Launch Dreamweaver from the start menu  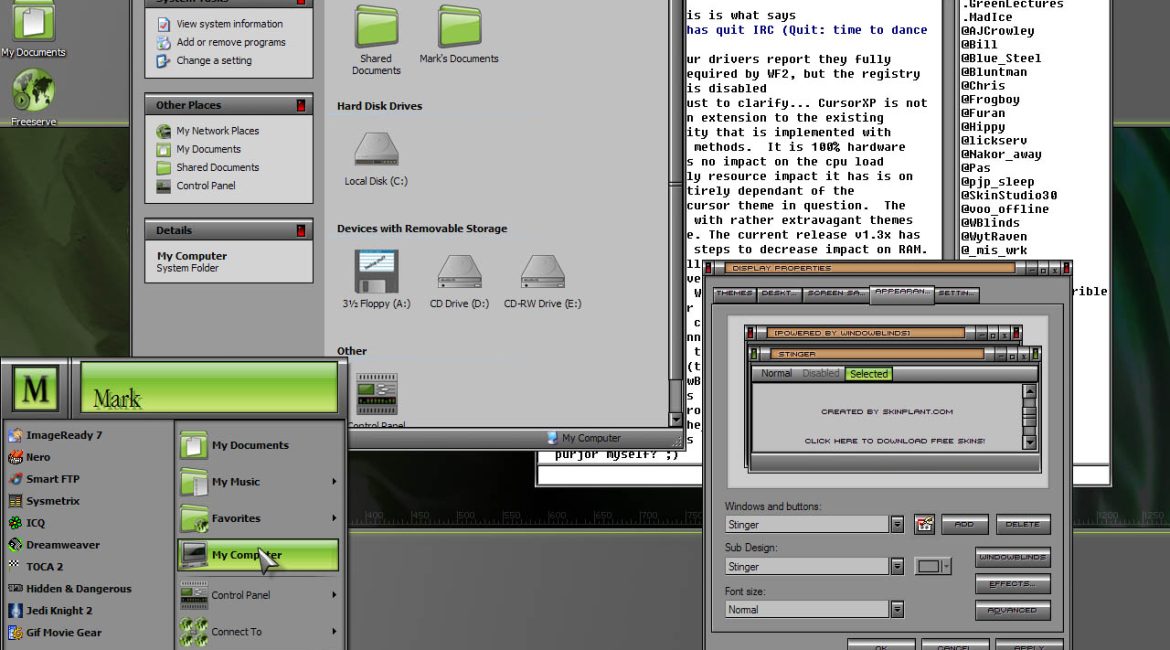62,545
